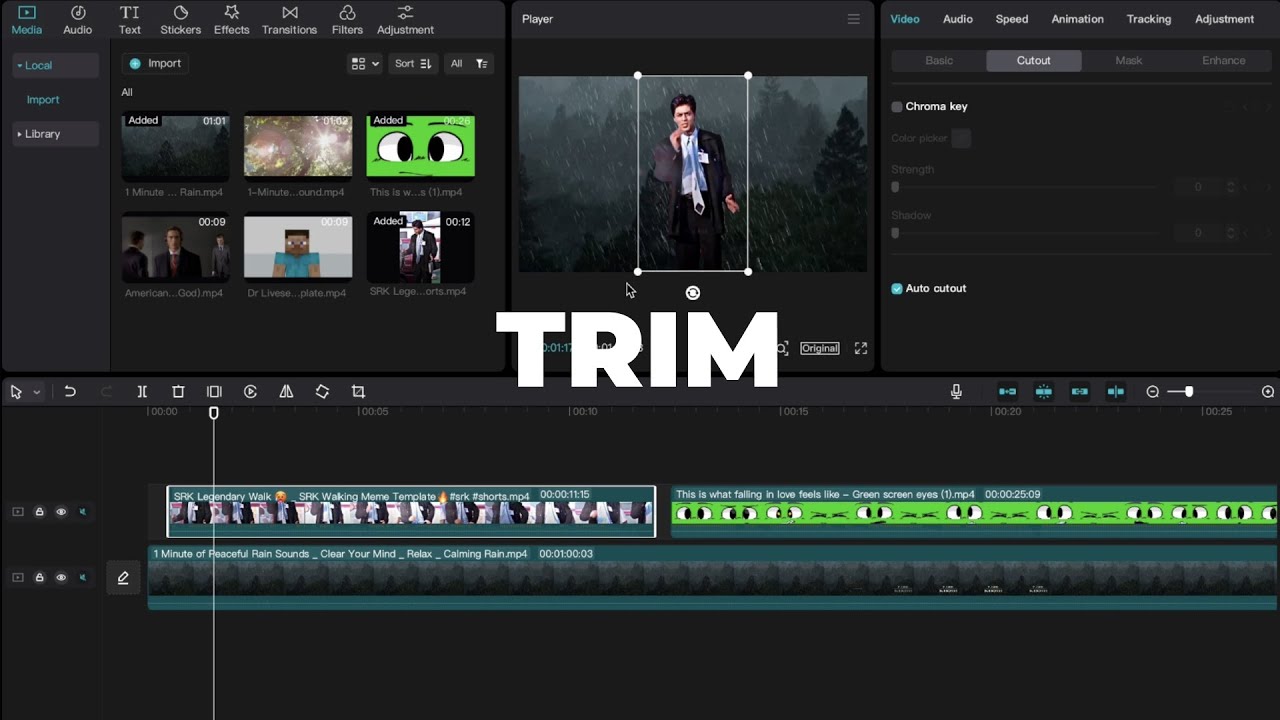Click the Chroma key color picker eyedropper

(960, 138)
